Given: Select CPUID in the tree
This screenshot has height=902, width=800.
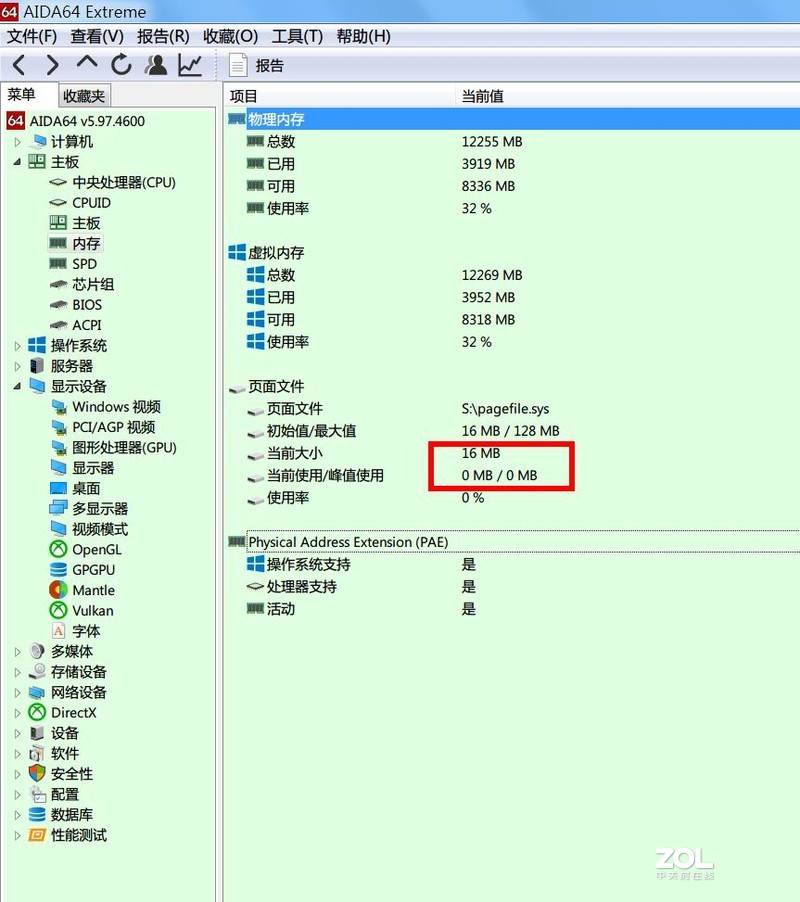Looking at the screenshot, I should pos(91,203).
